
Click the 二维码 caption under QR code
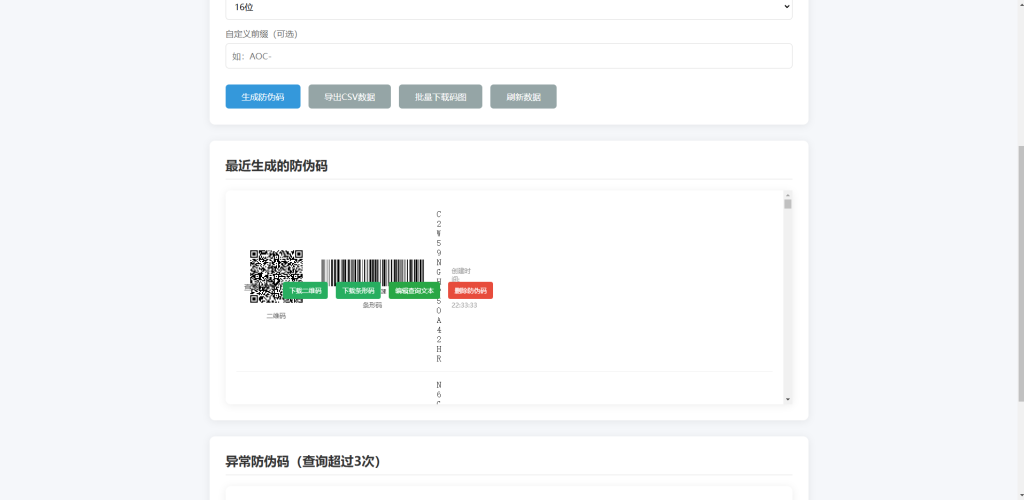point(275,316)
